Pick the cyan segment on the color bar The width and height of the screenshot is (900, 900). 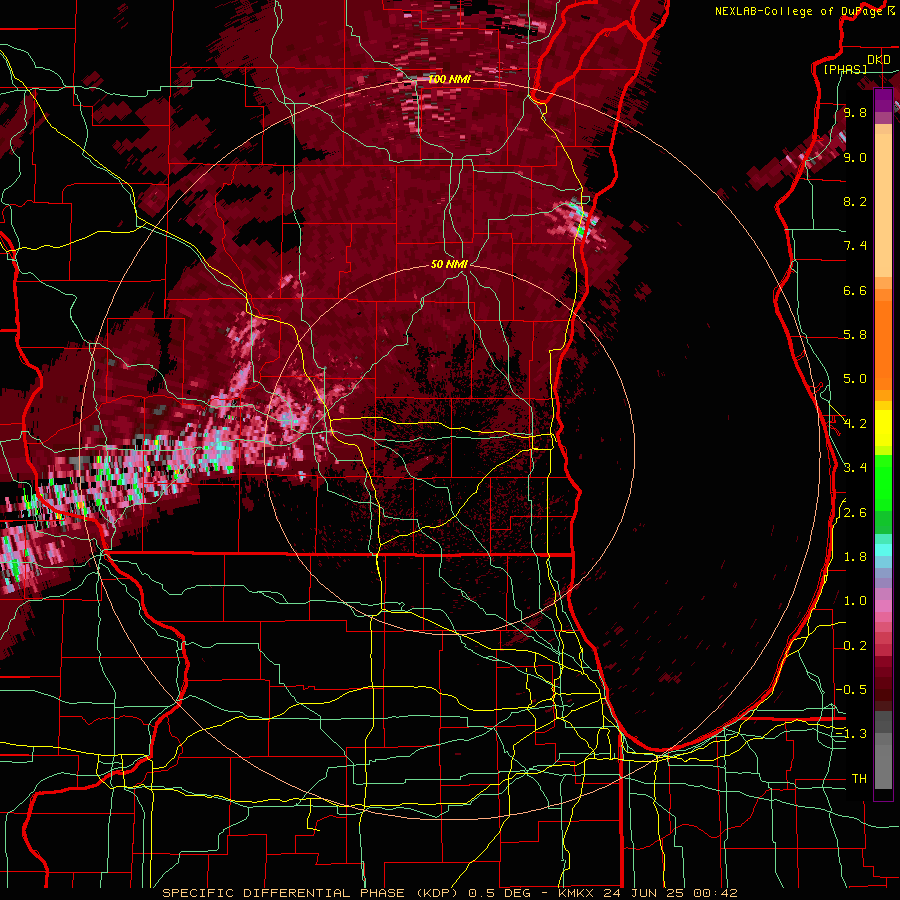pyautogui.click(x=883, y=550)
